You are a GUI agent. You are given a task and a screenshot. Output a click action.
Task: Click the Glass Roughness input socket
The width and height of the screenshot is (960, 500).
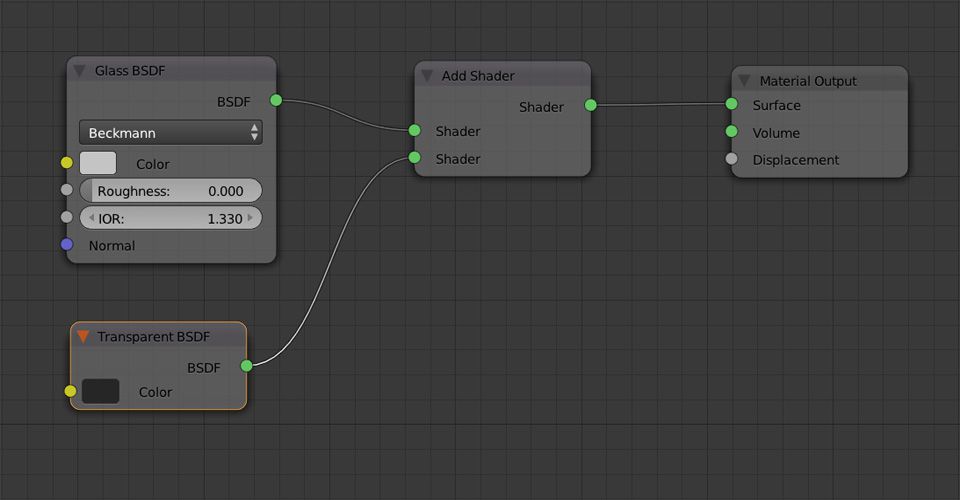click(x=67, y=190)
